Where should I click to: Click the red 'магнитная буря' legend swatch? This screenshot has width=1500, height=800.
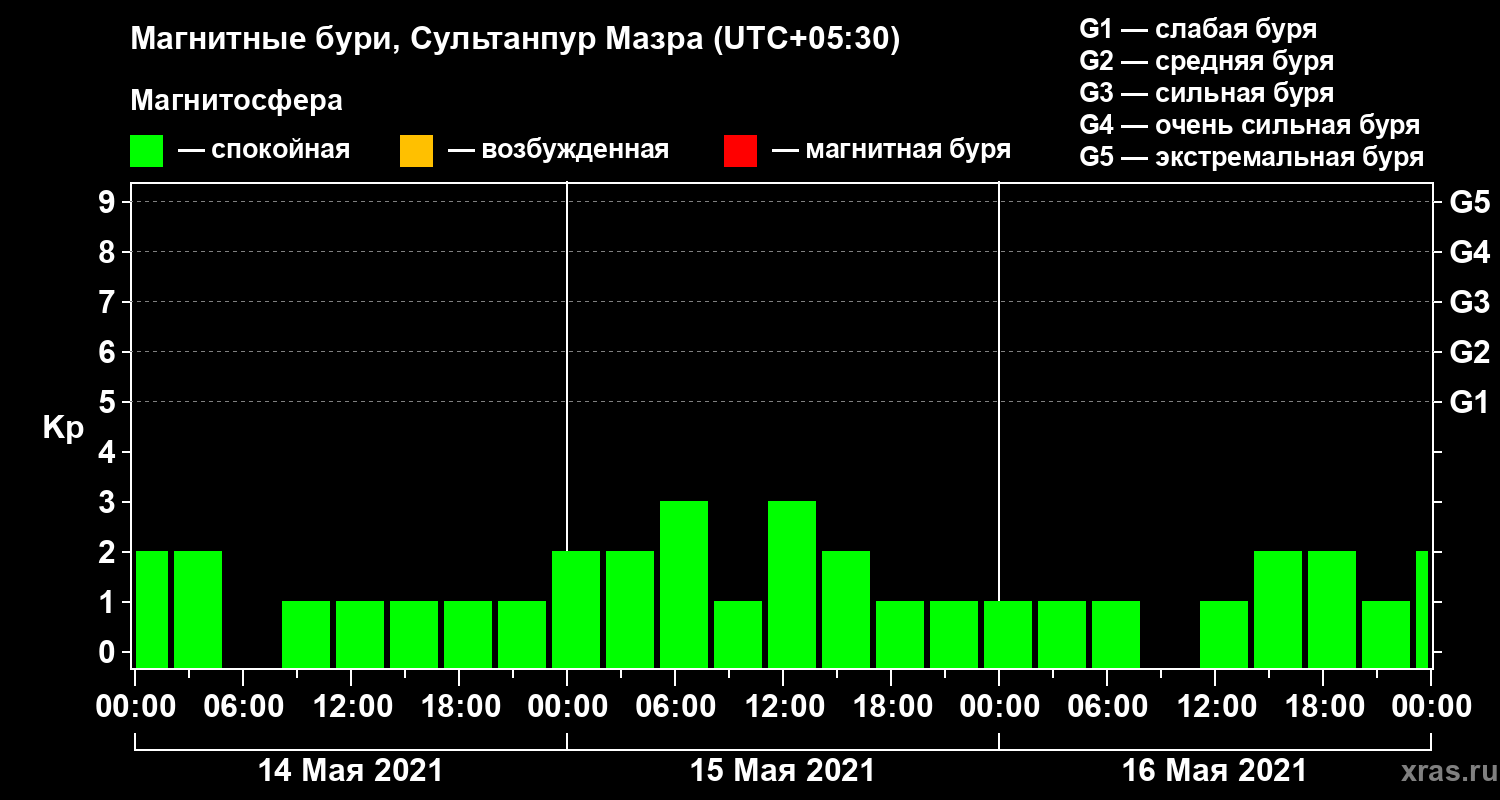click(x=740, y=151)
